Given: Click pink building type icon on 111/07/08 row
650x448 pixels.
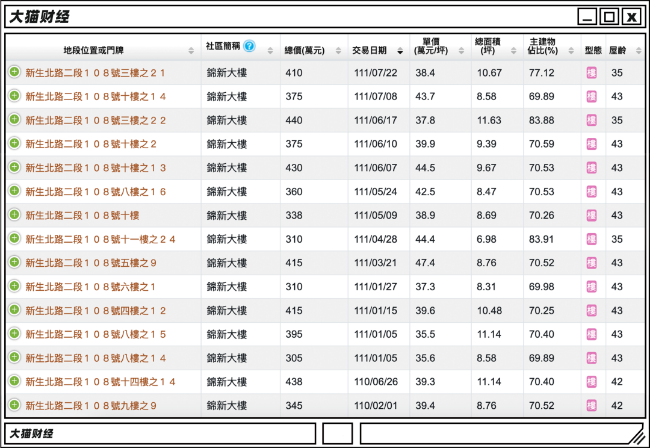Looking at the screenshot, I should [592, 97].
